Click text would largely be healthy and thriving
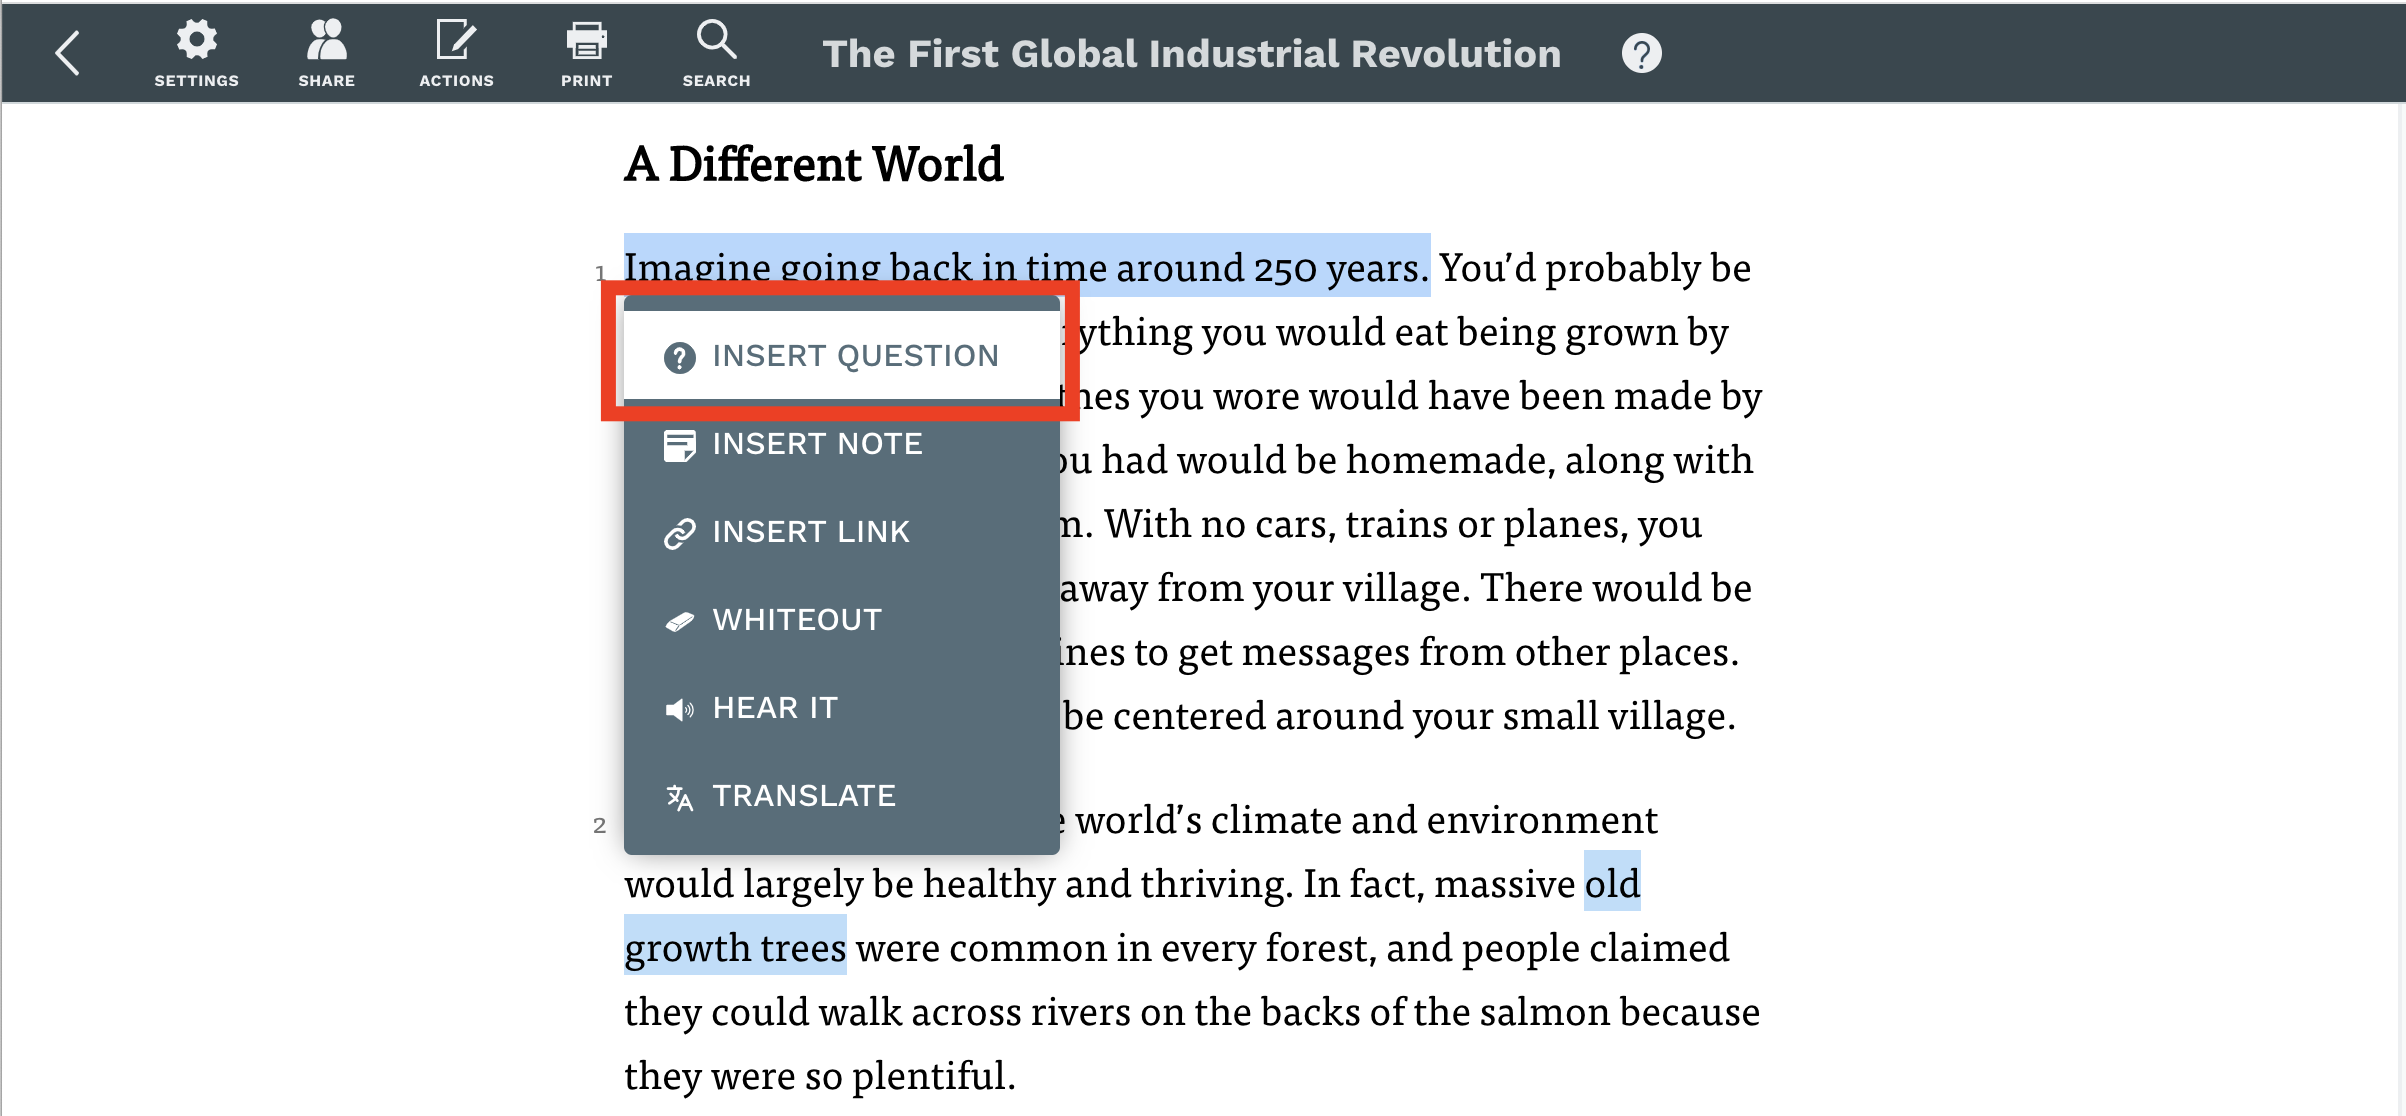 959,884
